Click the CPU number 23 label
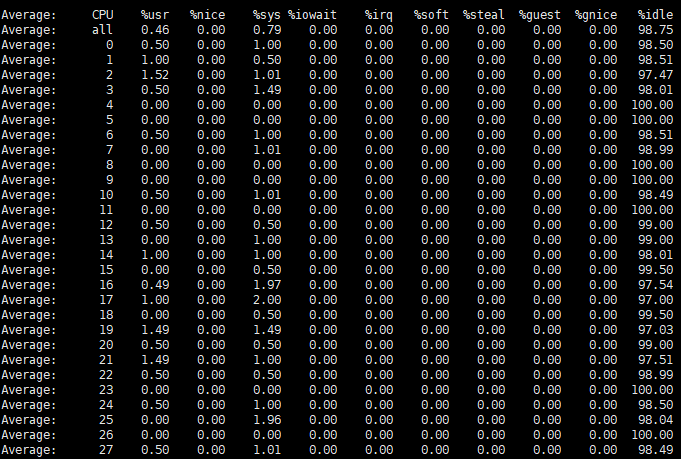The image size is (681, 459). (x=106, y=390)
